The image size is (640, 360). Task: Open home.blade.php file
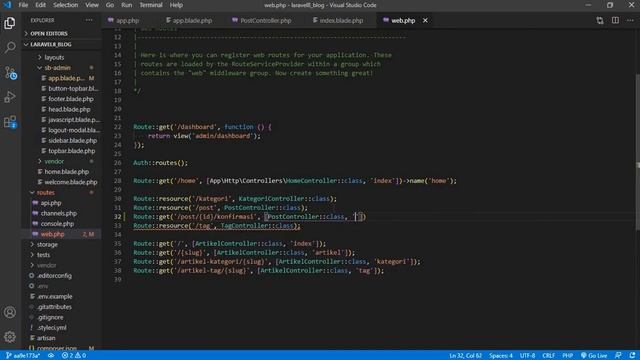[x=67, y=172]
